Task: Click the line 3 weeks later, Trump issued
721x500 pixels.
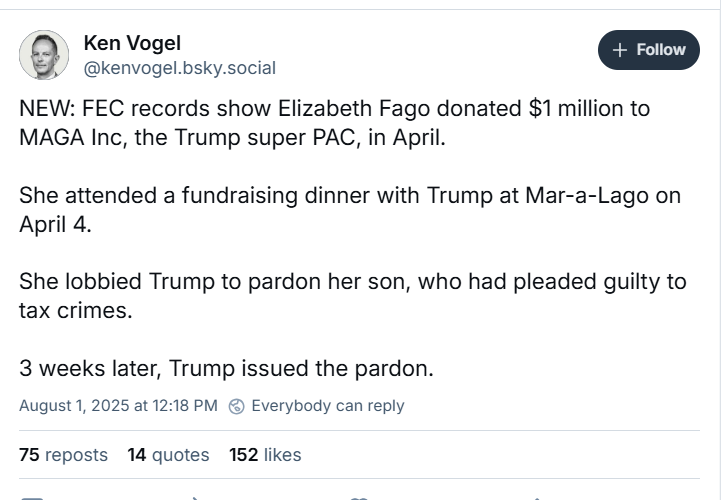Action: (x=226, y=368)
